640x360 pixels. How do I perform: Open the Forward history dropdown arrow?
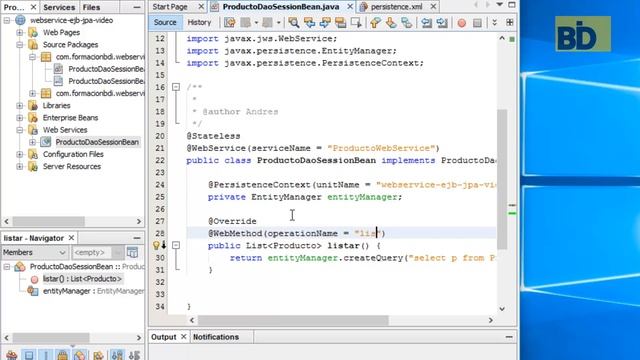pos(279,22)
